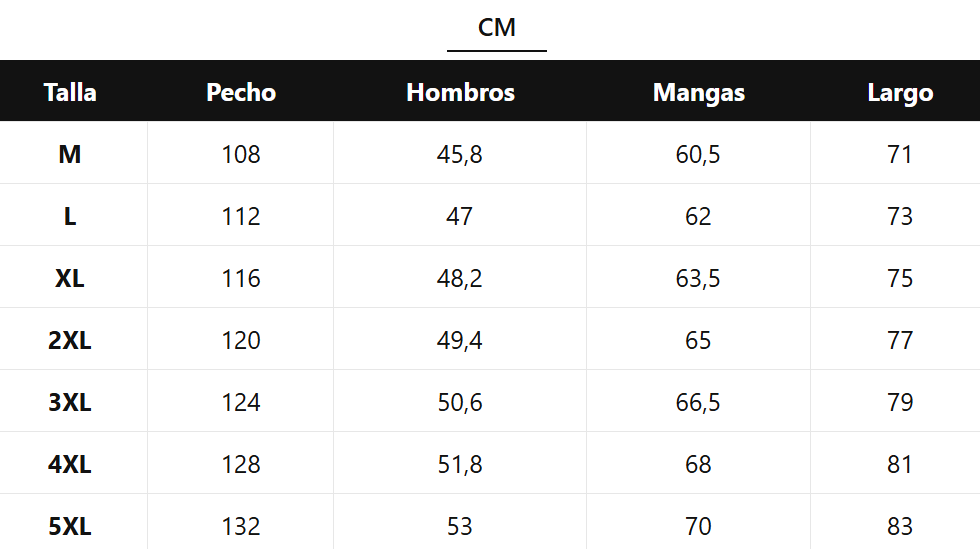Click the 83 length value for 5XL

pyautogui.click(x=900, y=527)
